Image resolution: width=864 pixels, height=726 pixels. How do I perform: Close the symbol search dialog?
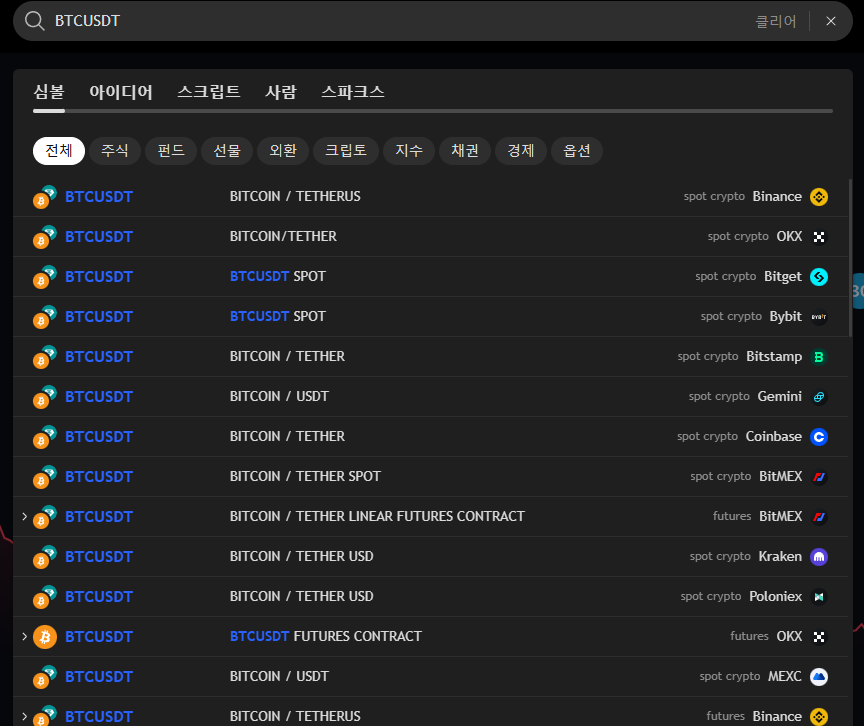831,21
